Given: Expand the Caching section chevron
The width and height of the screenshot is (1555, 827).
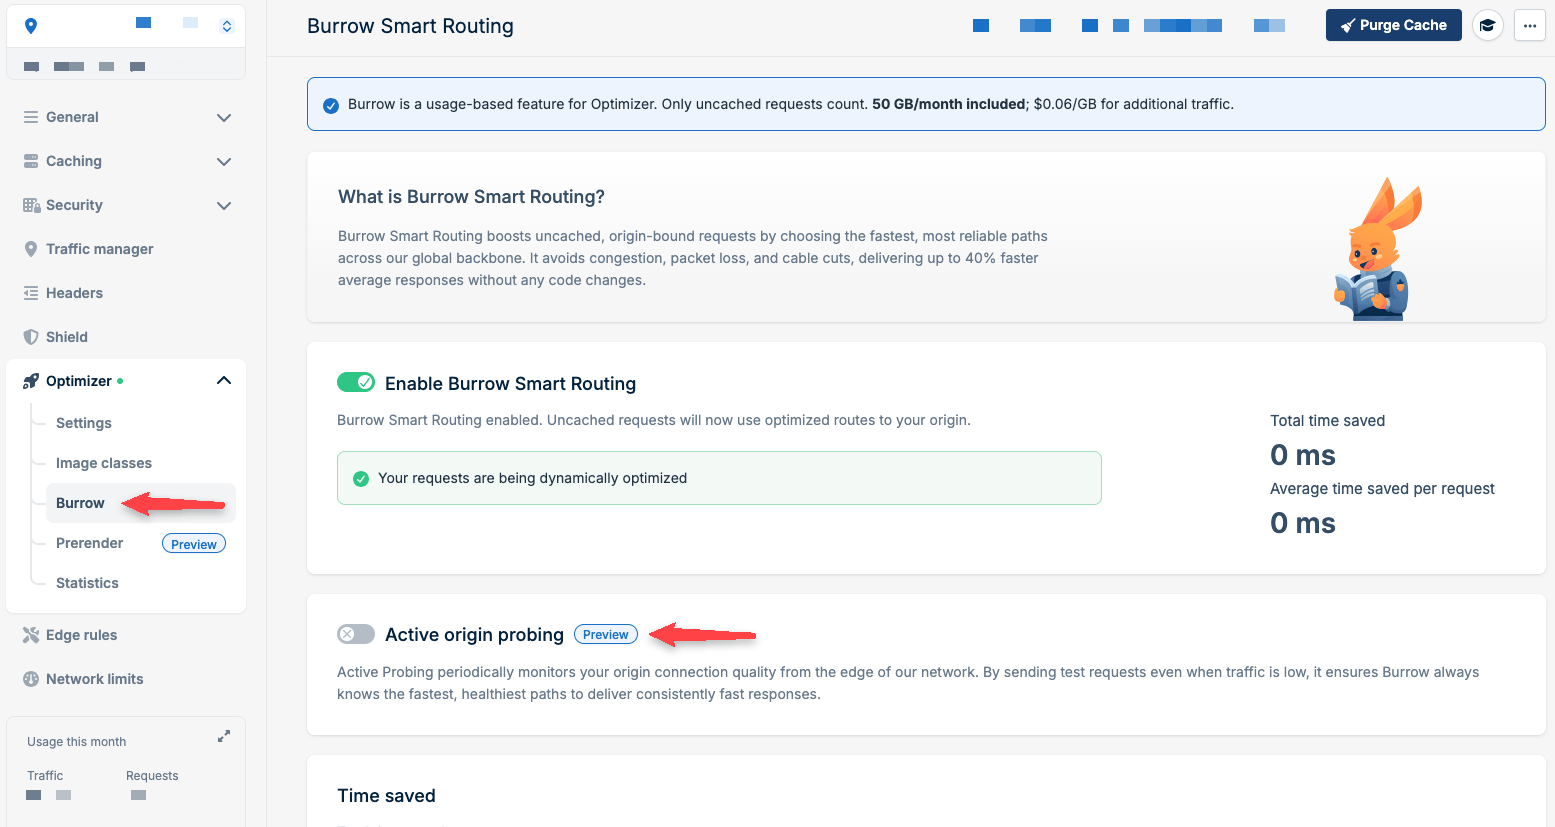Looking at the screenshot, I should (224, 161).
